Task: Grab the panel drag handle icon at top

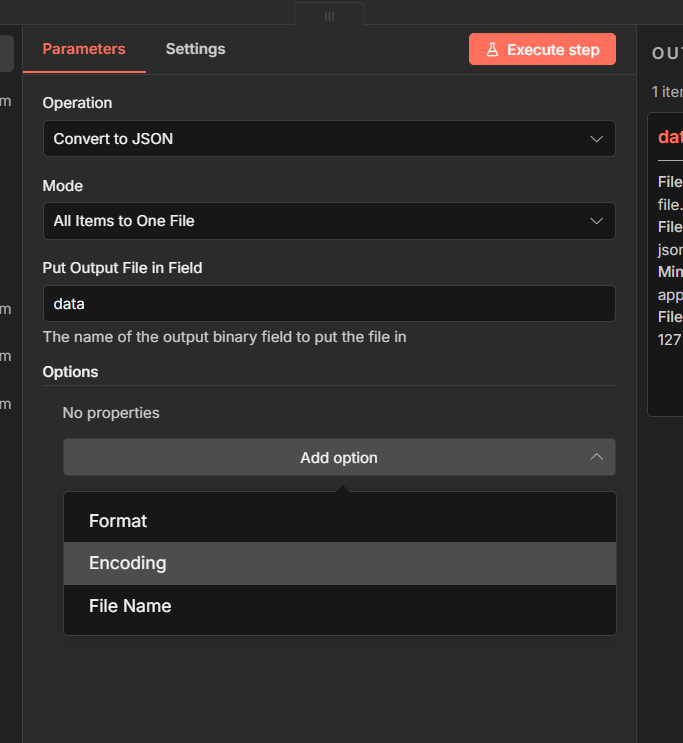Action: 329,16
